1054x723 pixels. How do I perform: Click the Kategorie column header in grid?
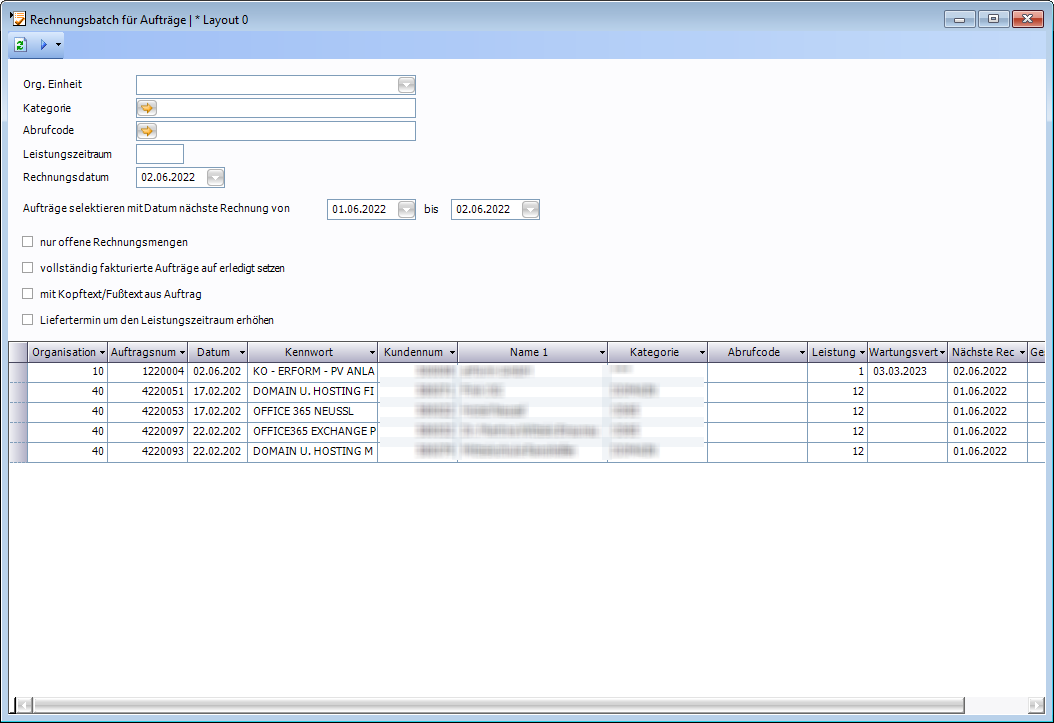point(654,352)
